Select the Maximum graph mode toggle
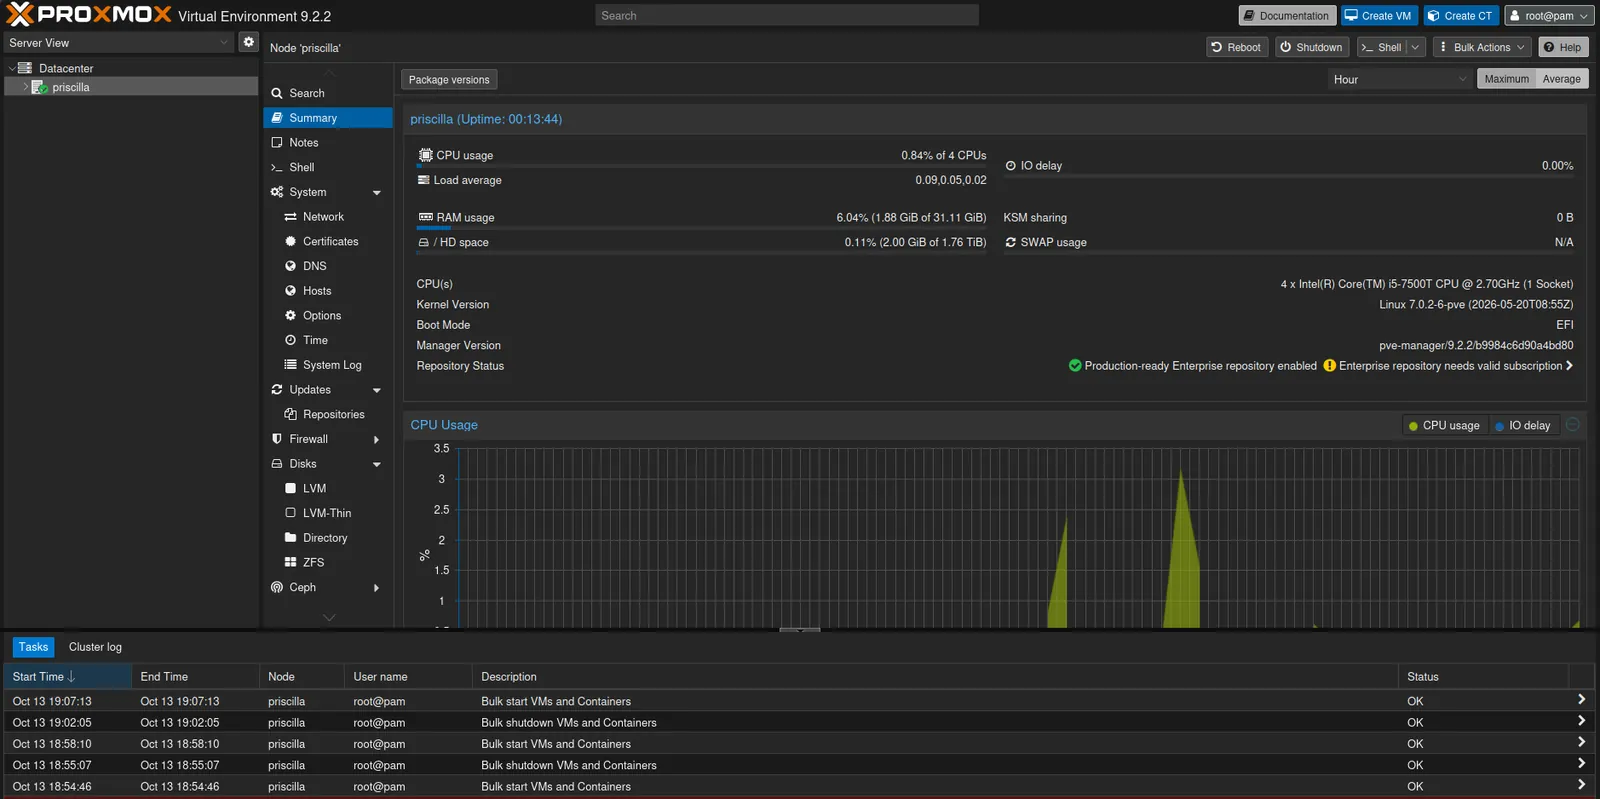This screenshot has width=1600, height=799. [x=1506, y=79]
